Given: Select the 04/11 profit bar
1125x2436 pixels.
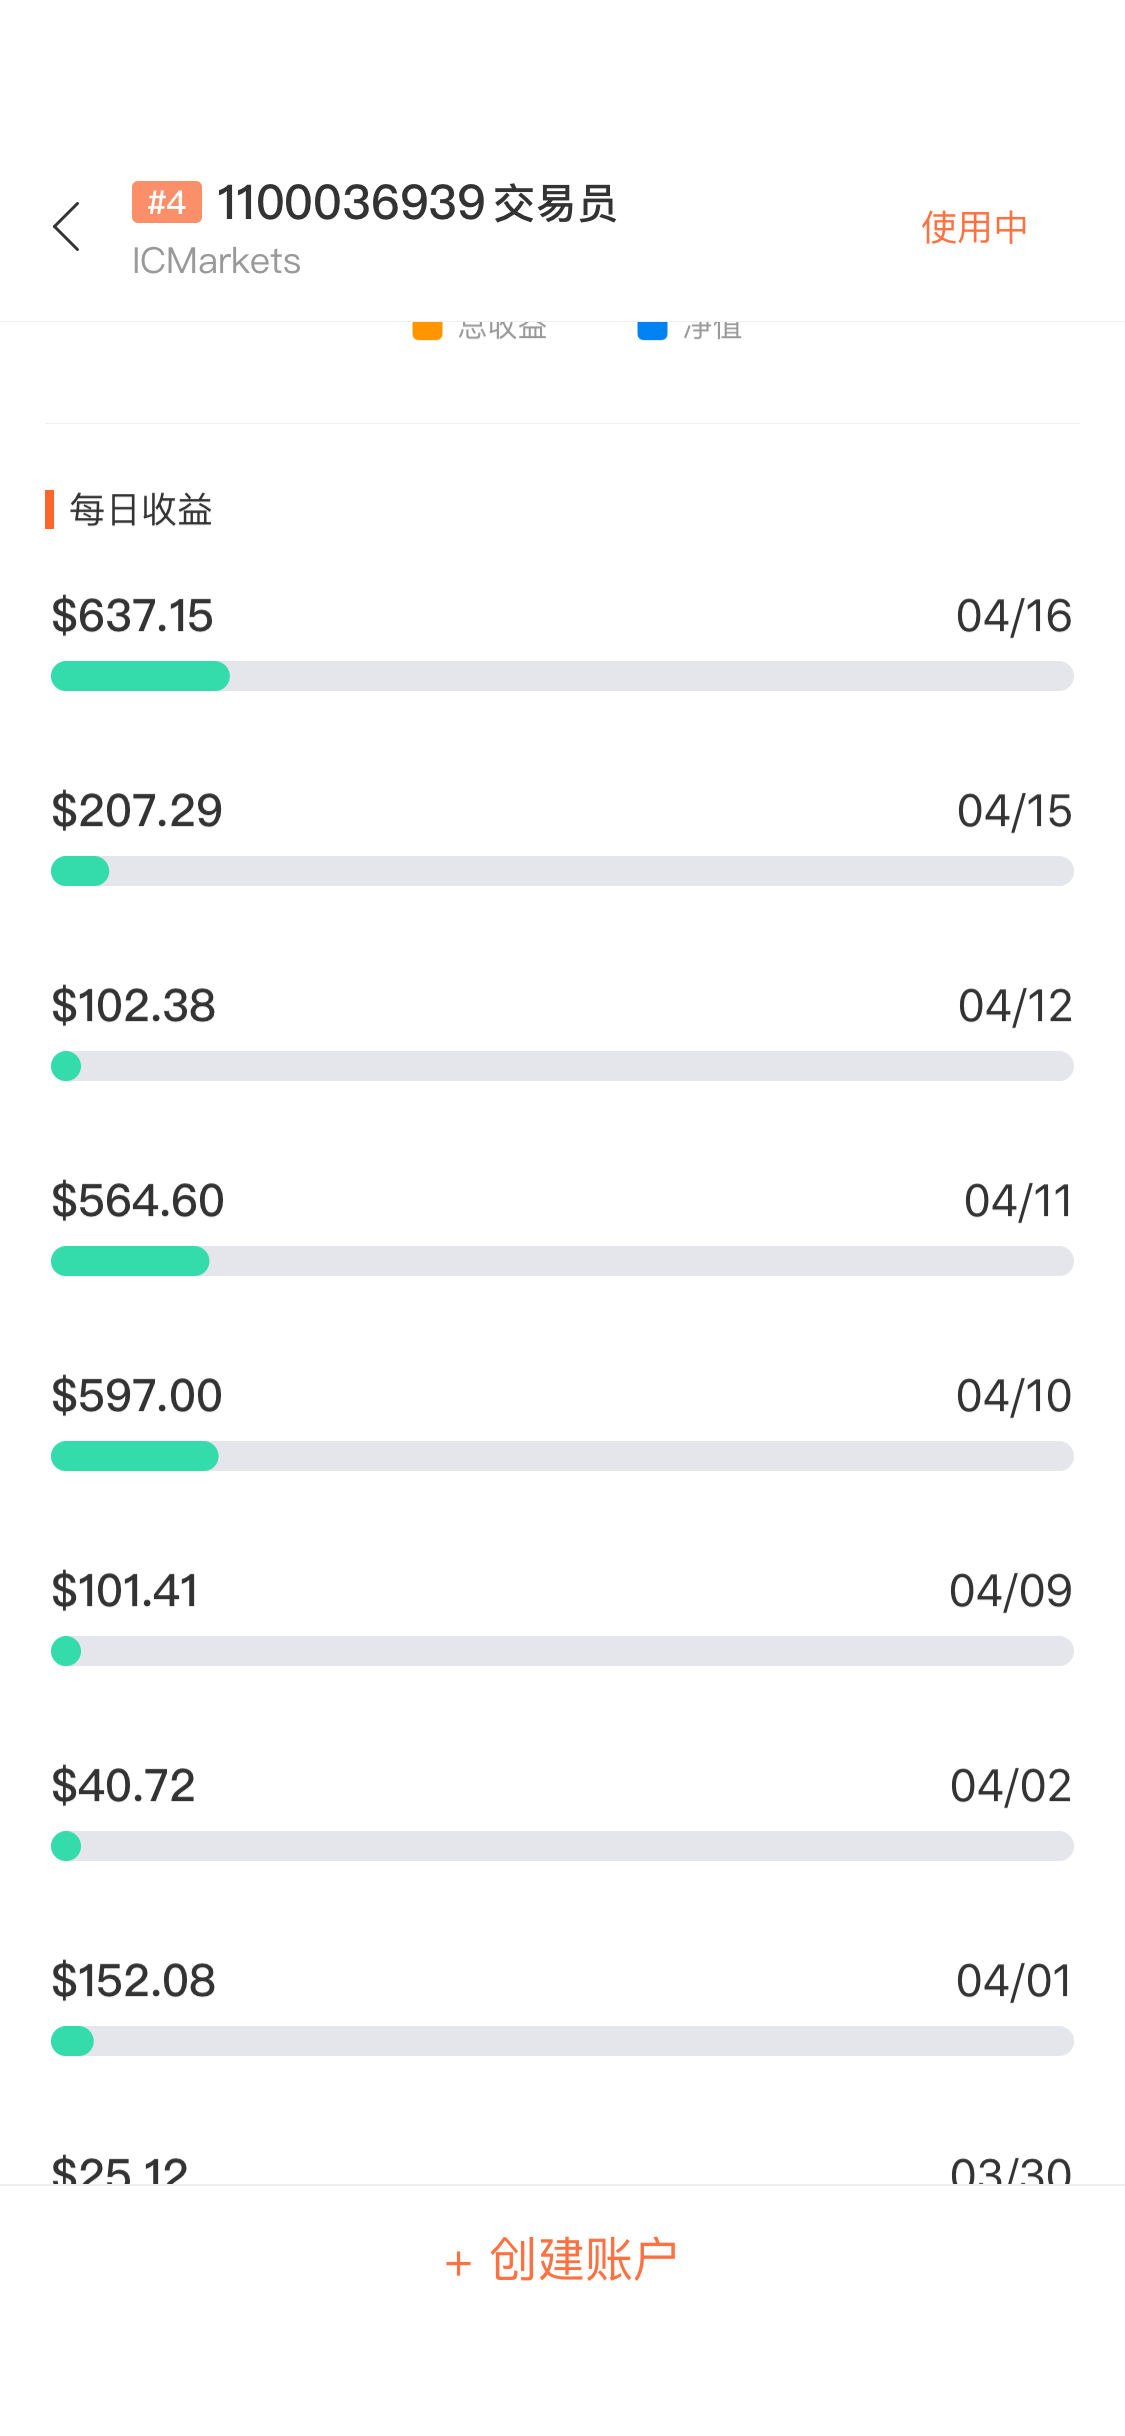Looking at the screenshot, I should tap(562, 1261).
